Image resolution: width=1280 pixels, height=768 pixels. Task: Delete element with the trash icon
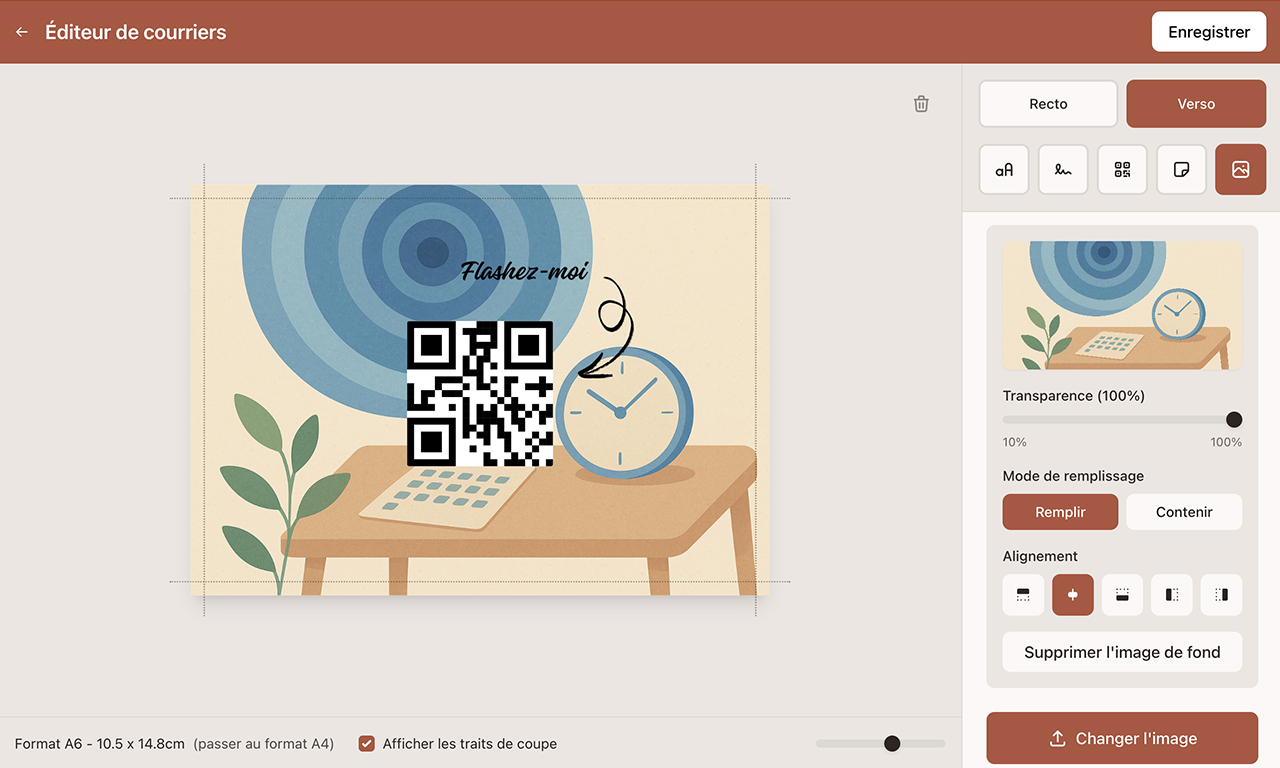921,104
